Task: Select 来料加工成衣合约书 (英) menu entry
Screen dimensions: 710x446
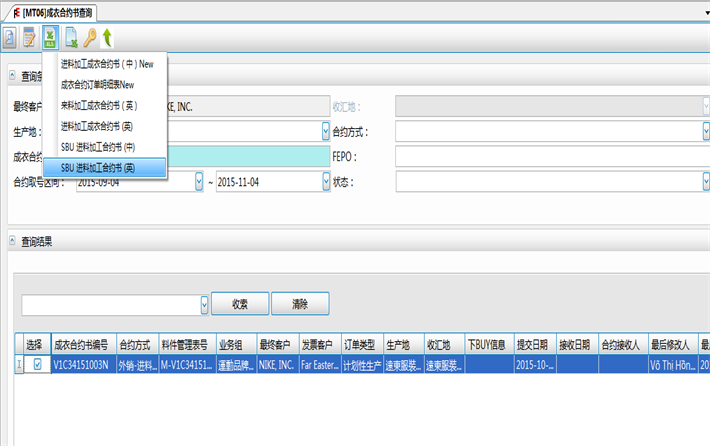Action: [99, 105]
